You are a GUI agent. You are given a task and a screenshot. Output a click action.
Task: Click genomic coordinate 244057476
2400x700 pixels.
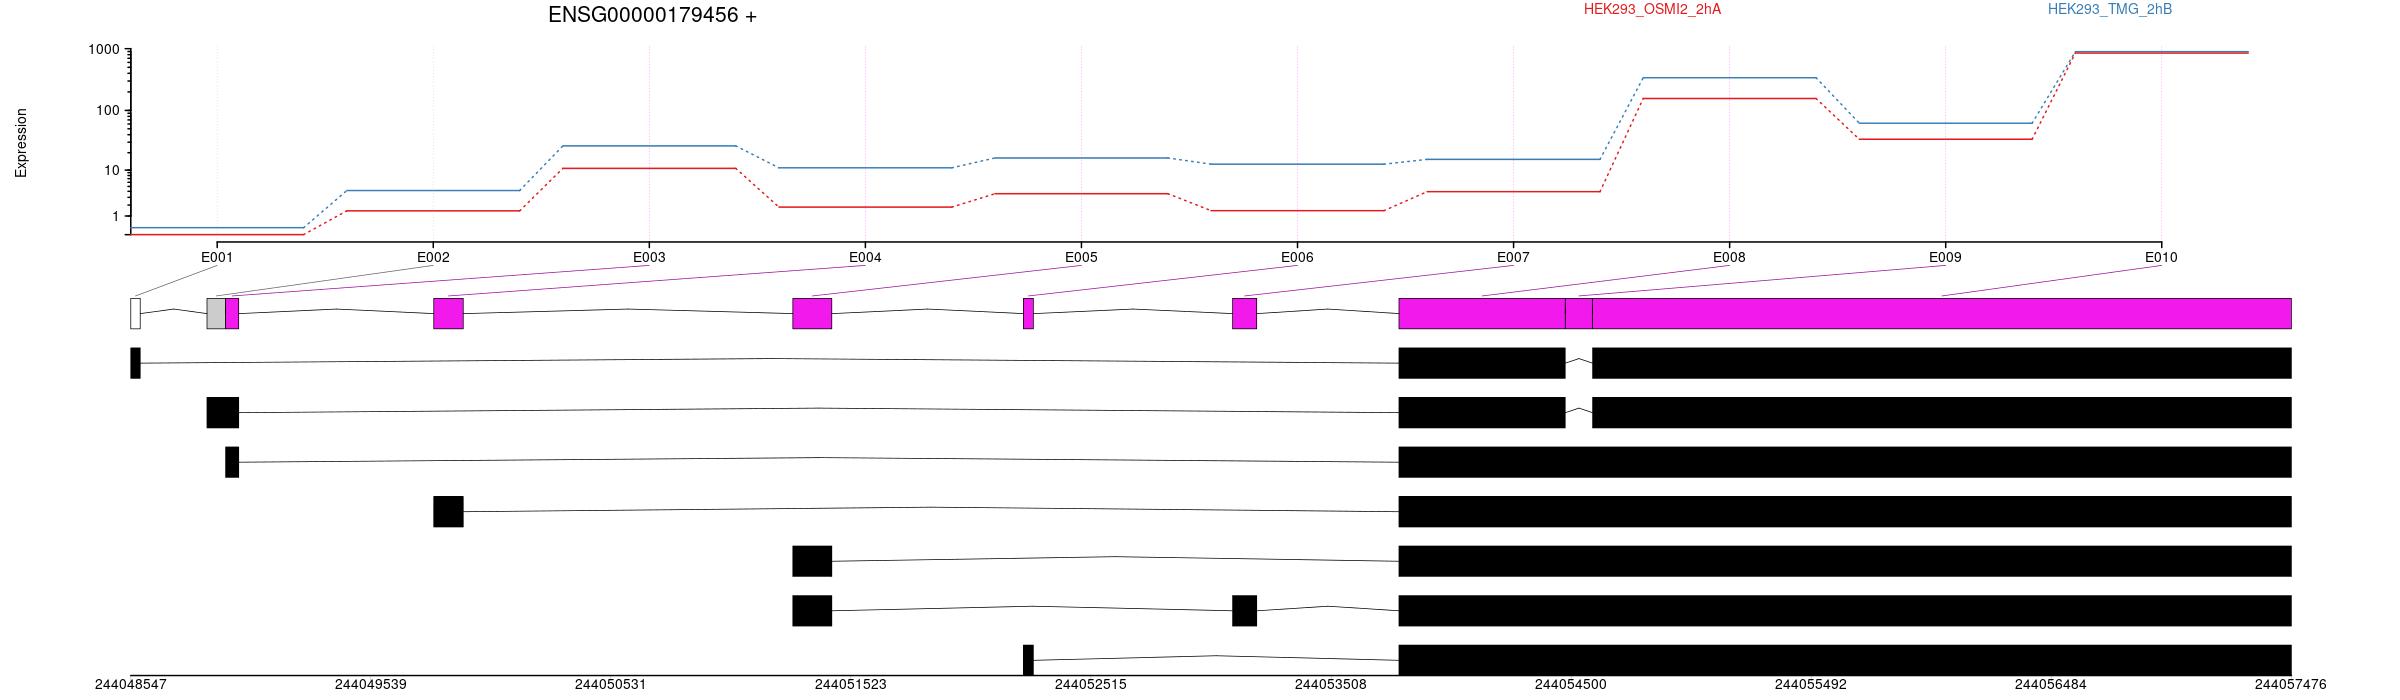click(x=2291, y=685)
